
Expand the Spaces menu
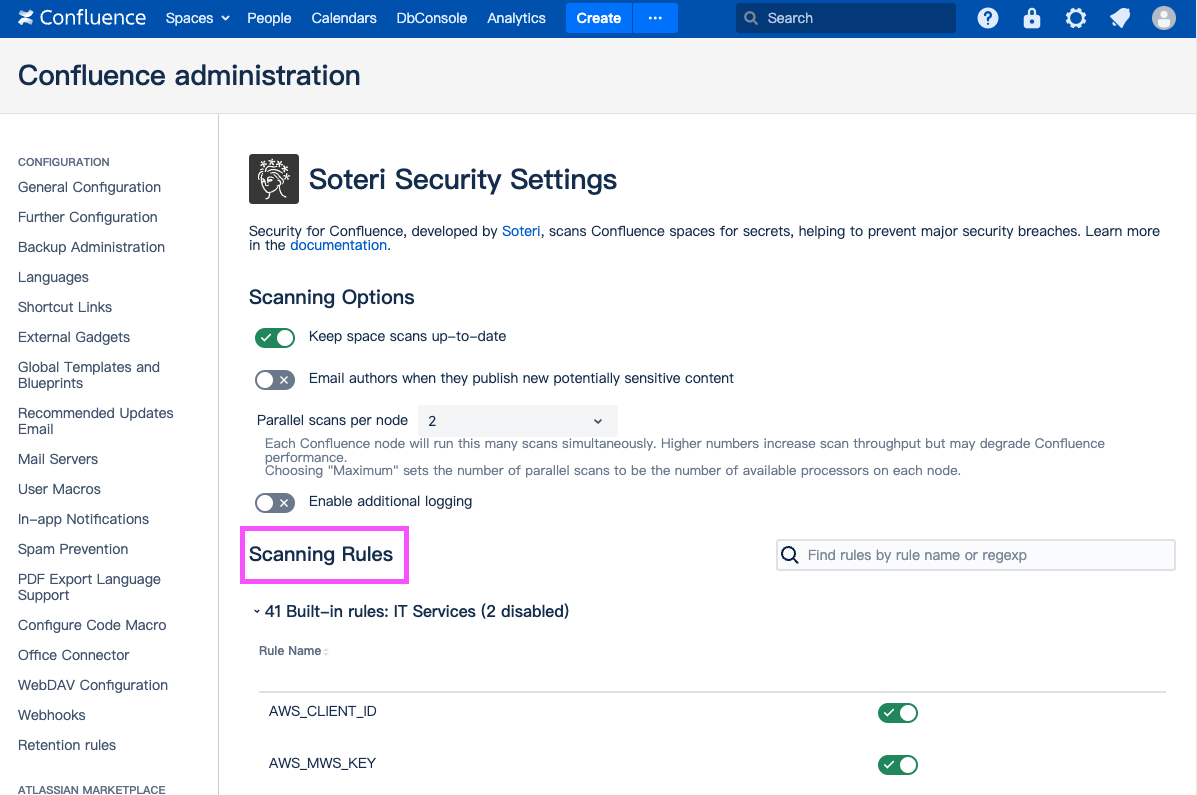[x=197, y=18]
